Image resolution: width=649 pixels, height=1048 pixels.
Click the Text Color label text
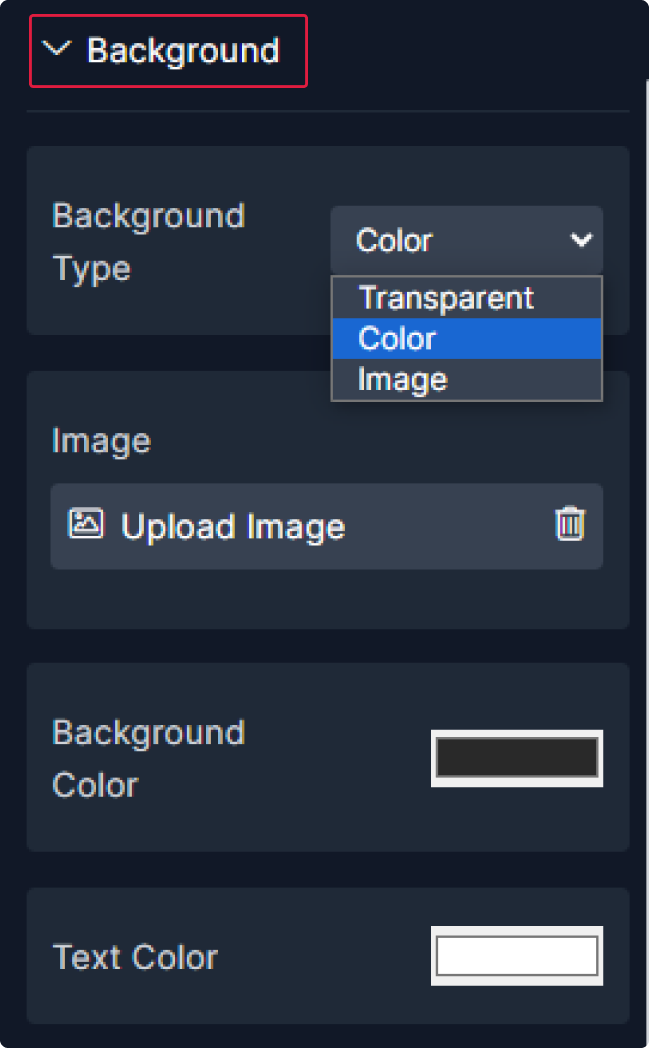coord(135,957)
